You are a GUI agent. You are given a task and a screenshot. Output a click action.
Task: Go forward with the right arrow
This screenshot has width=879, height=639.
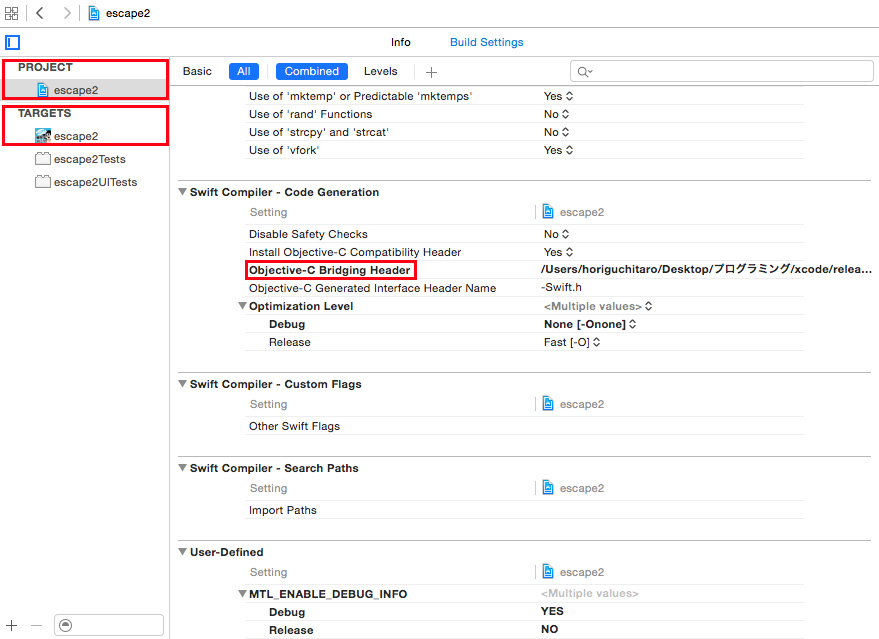point(67,13)
